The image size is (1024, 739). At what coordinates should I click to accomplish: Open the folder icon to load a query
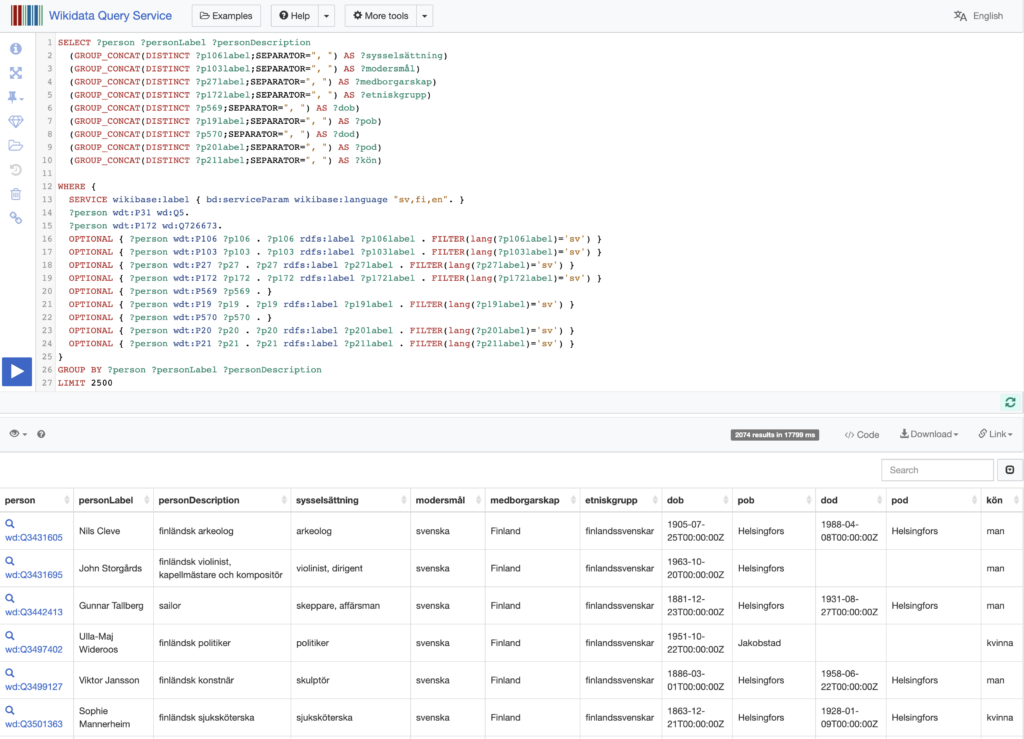click(16, 145)
